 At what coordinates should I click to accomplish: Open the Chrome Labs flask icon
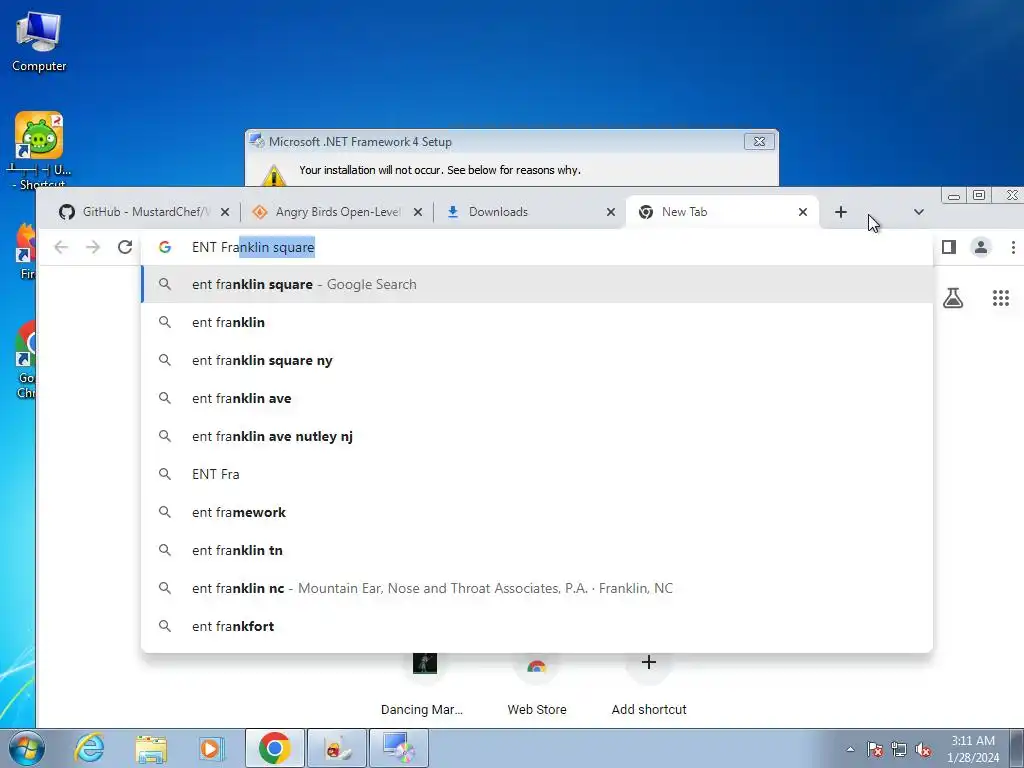pos(953,298)
